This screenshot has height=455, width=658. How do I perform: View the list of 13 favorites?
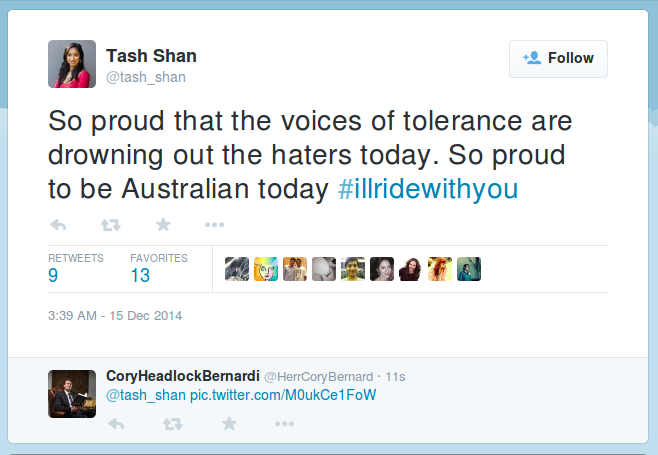[x=140, y=275]
